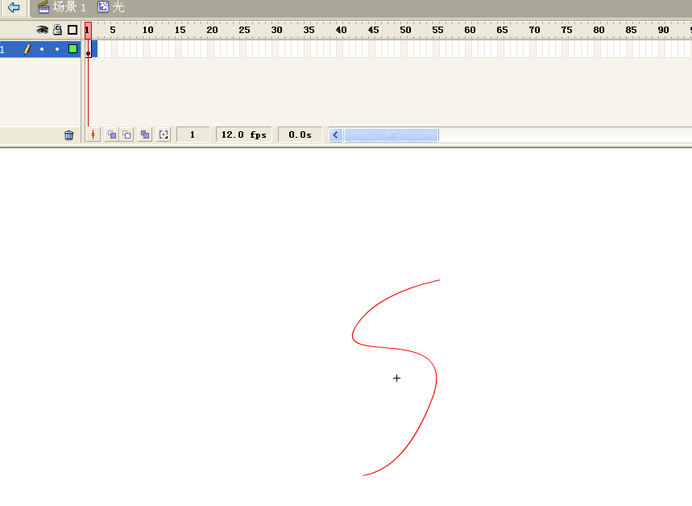Click the timeline scroll left arrow

pyautogui.click(x=335, y=135)
